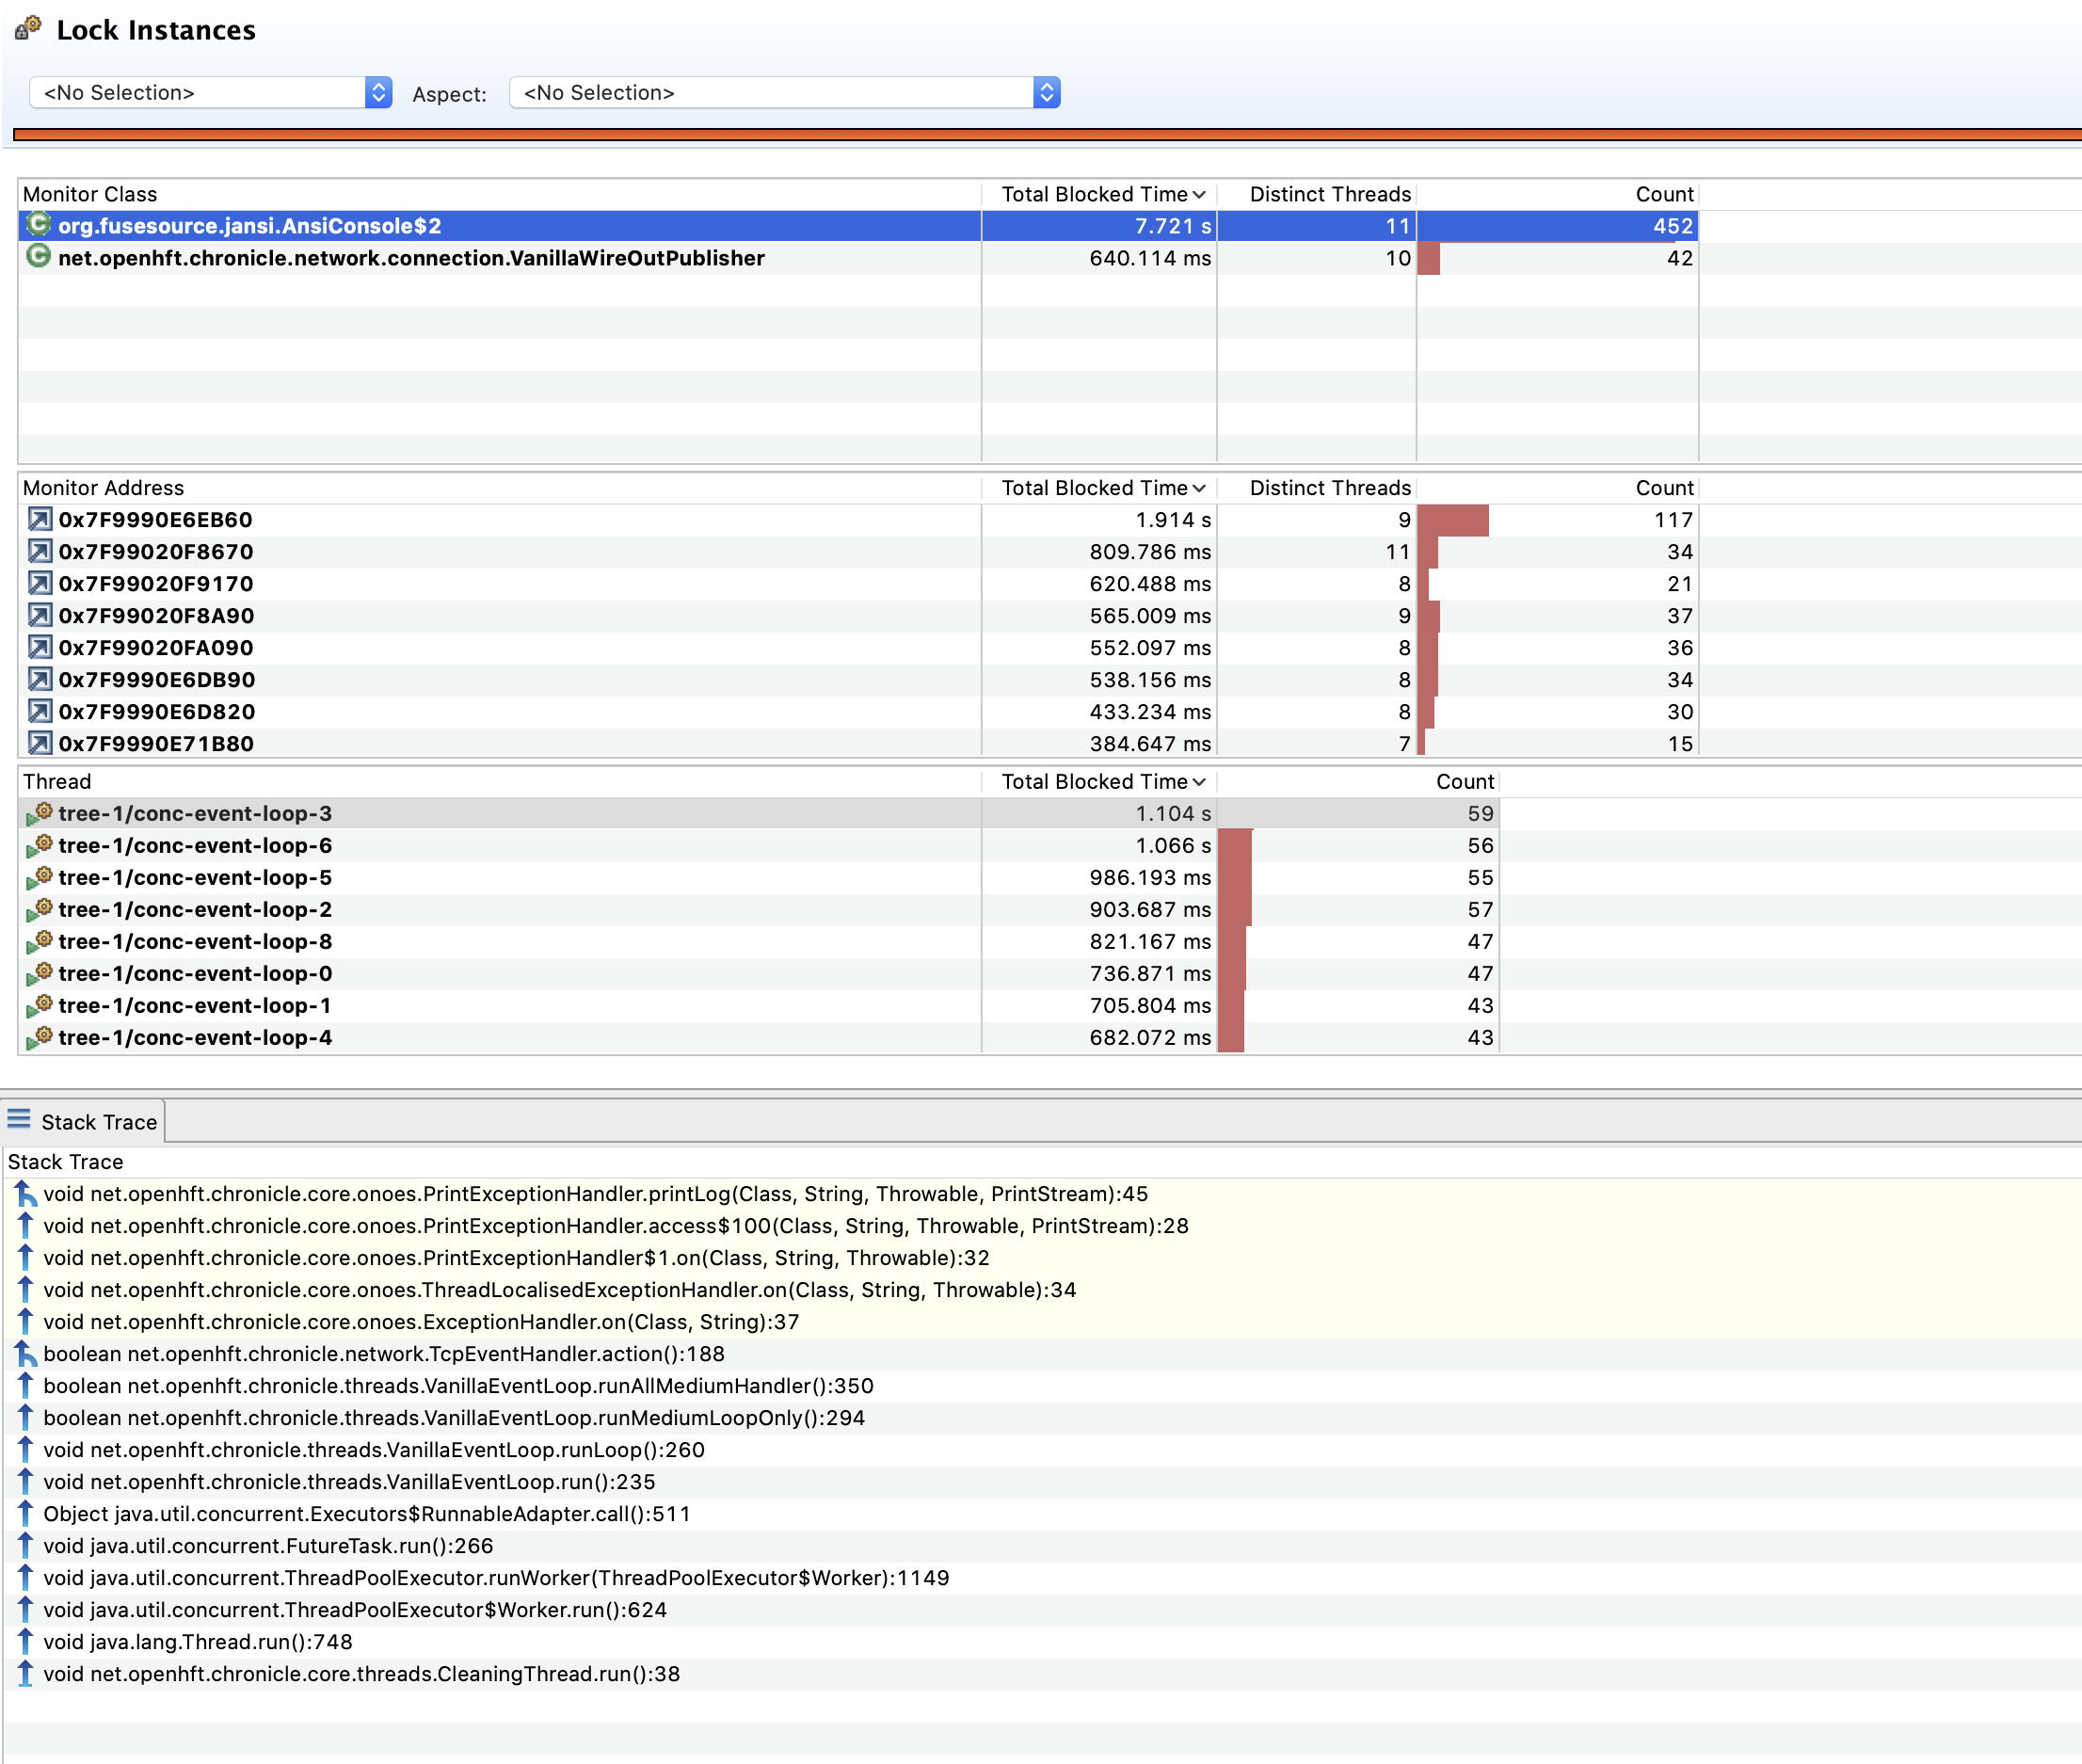Viewport: 2082px width, 1764px height.
Task: Click the hamburger icon on the Stack Trace tab
Action: point(18,1120)
